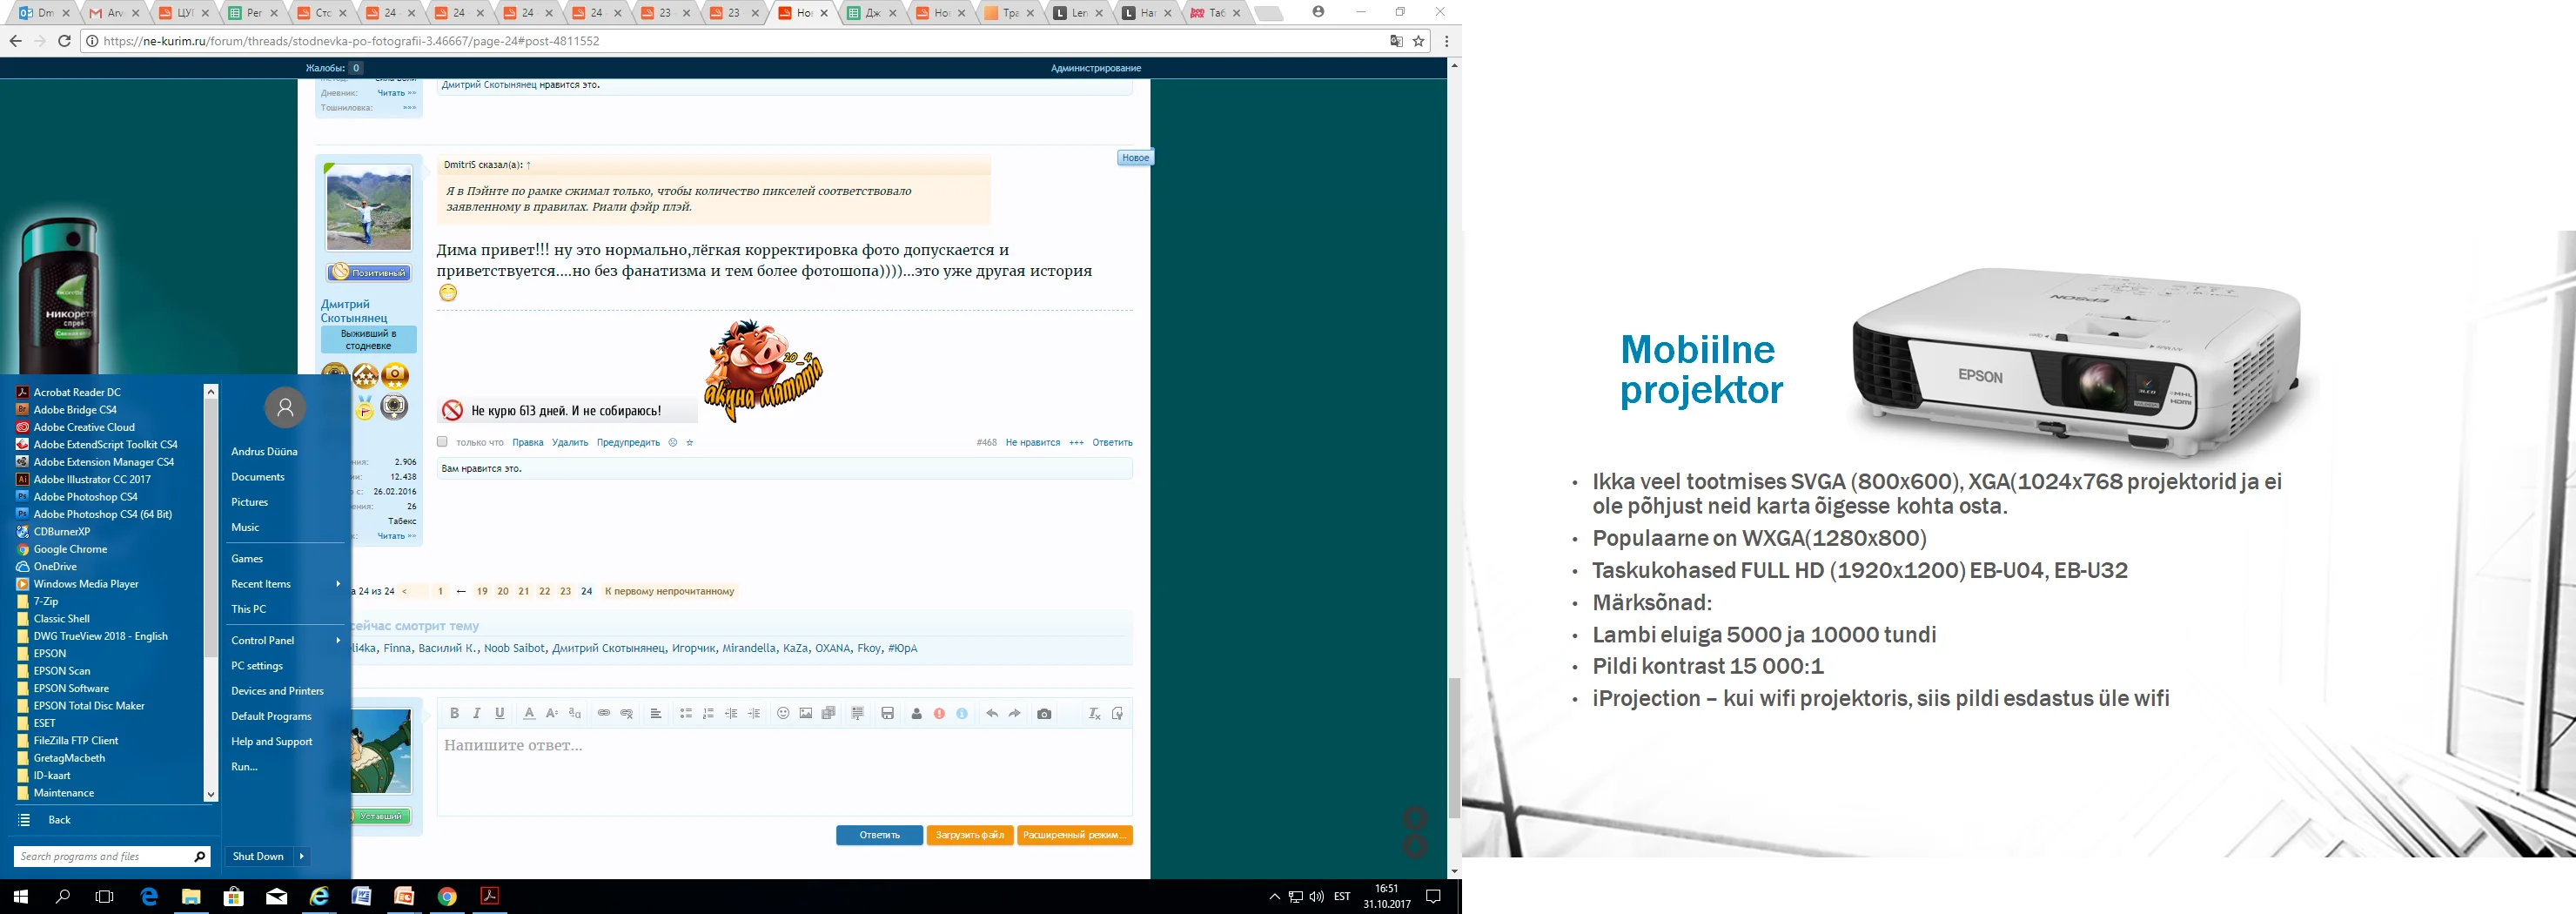Insert media with film icon

click(x=829, y=713)
